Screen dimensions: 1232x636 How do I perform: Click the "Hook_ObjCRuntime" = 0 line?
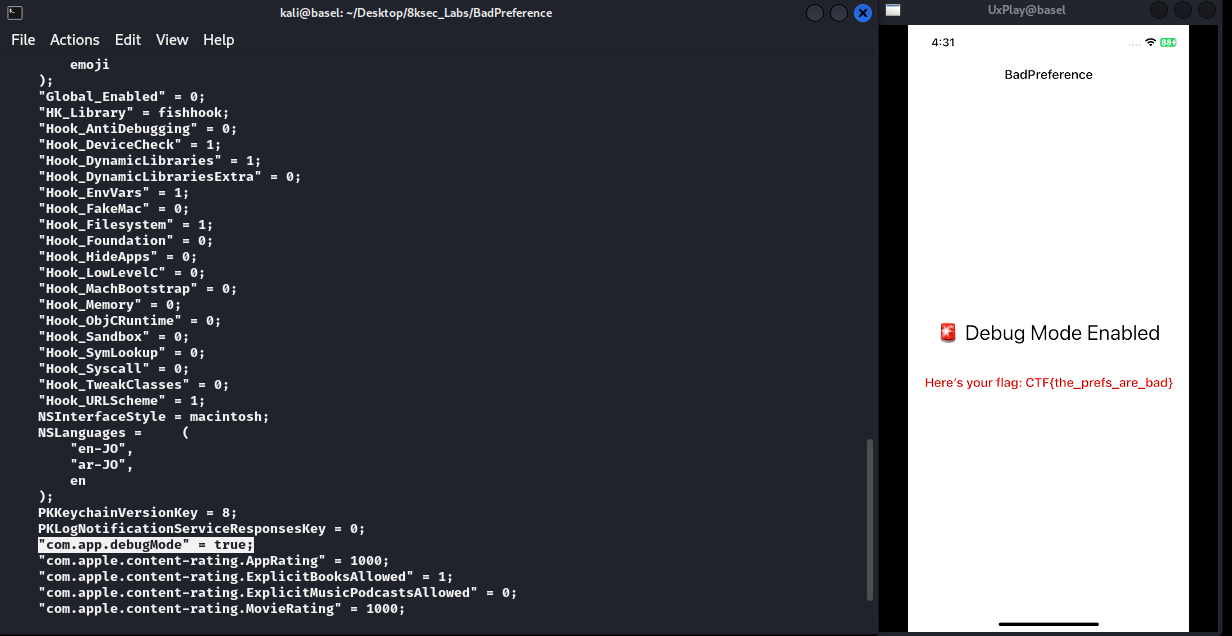pyautogui.click(x=129, y=321)
